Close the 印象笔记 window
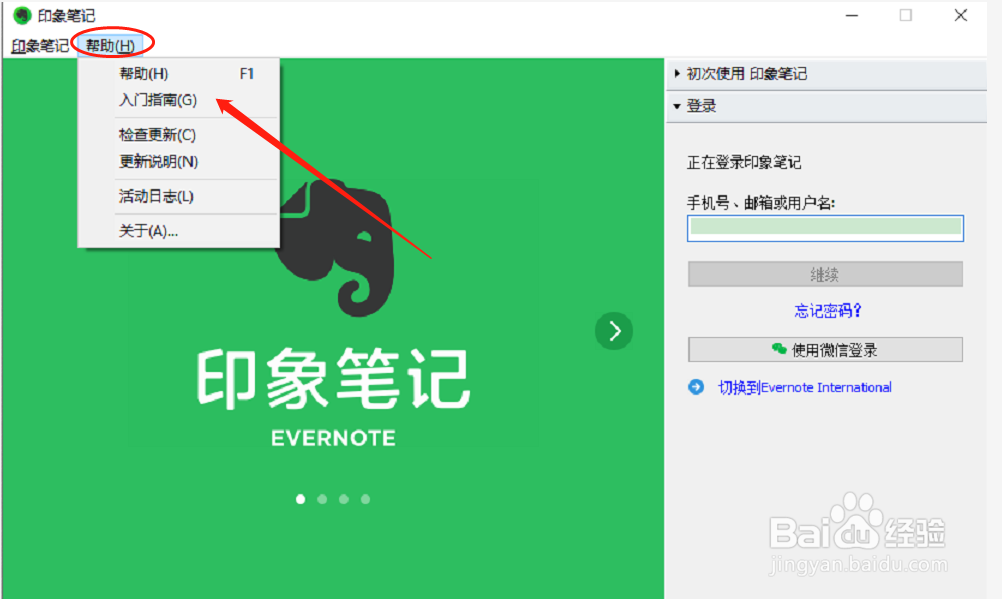 pos(960,15)
